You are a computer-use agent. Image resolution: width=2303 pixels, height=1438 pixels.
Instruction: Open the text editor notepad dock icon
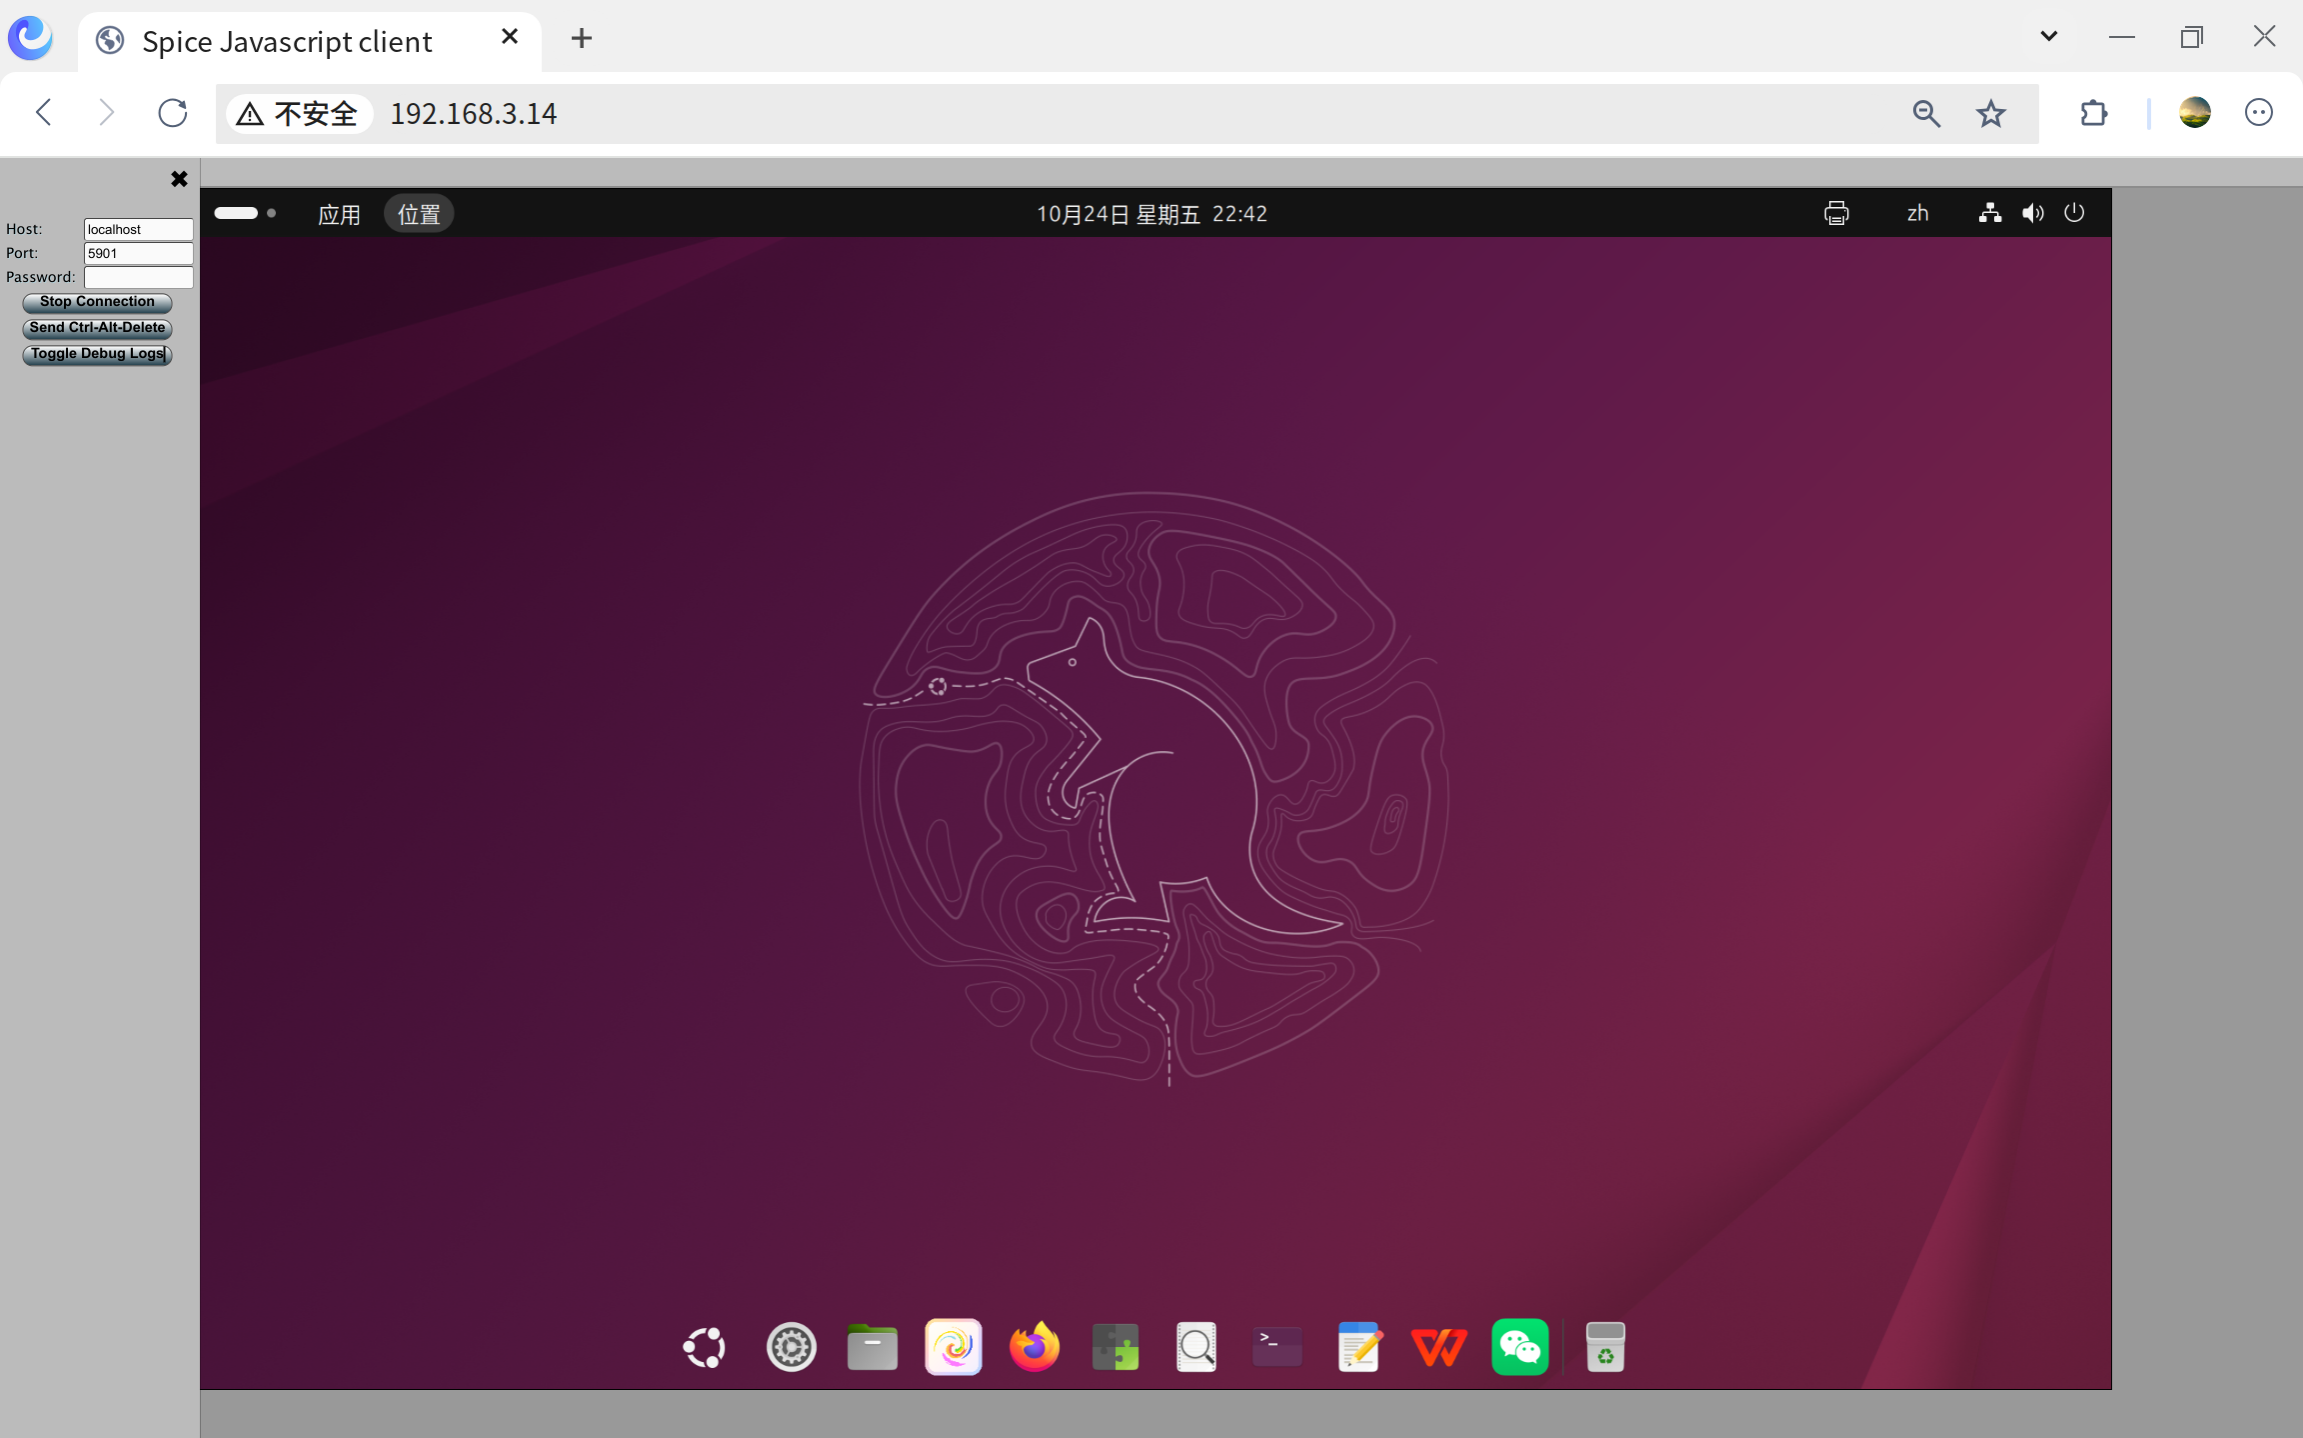[1358, 1347]
